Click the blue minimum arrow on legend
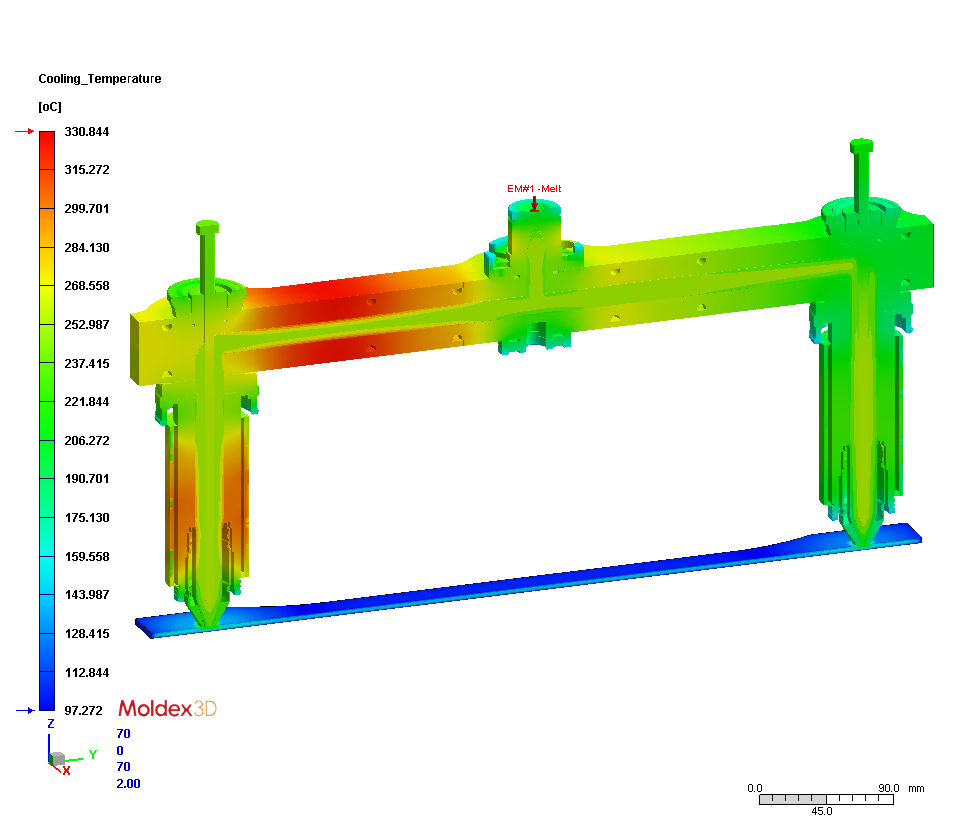 pos(24,710)
